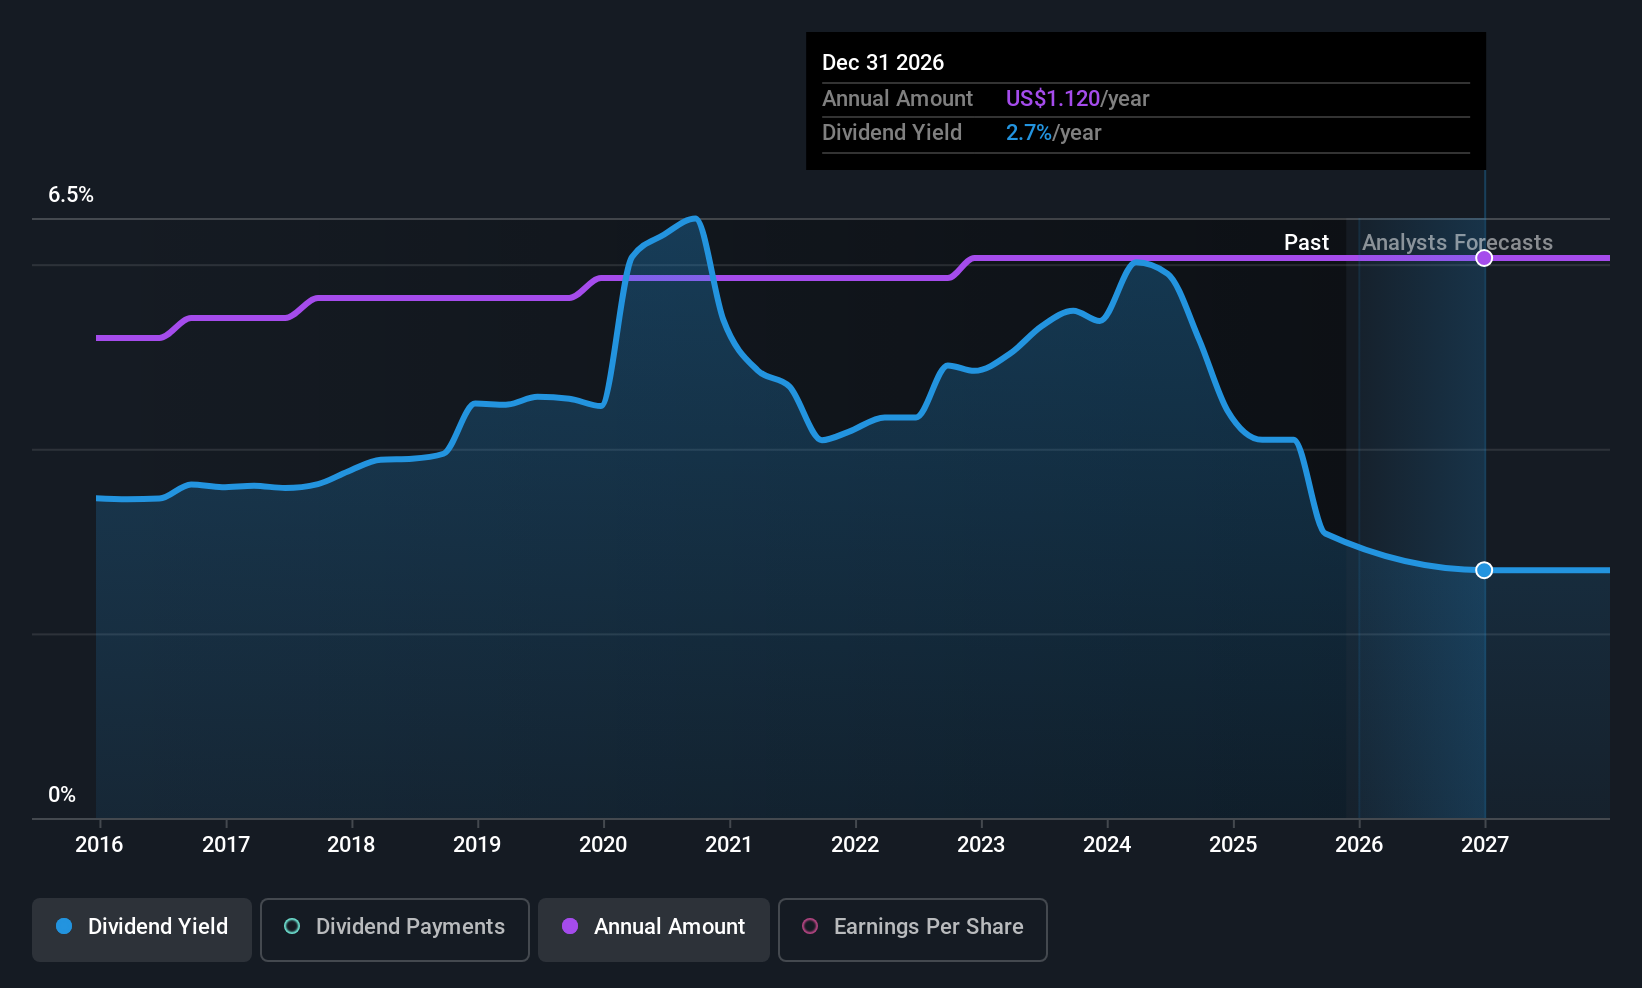Open the Analysts Forecasts section
The height and width of the screenshot is (988, 1642).
[1456, 242]
